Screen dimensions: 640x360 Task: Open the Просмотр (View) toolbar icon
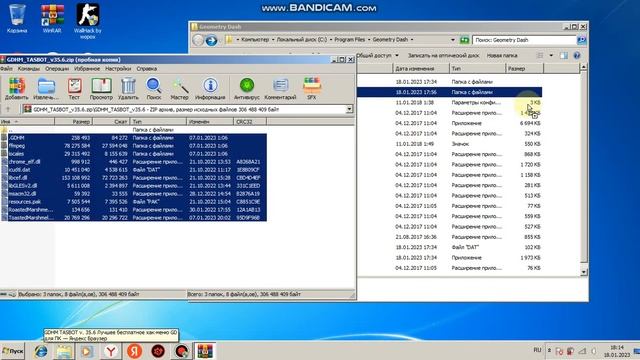pyautogui.click(x=101, y=89)
